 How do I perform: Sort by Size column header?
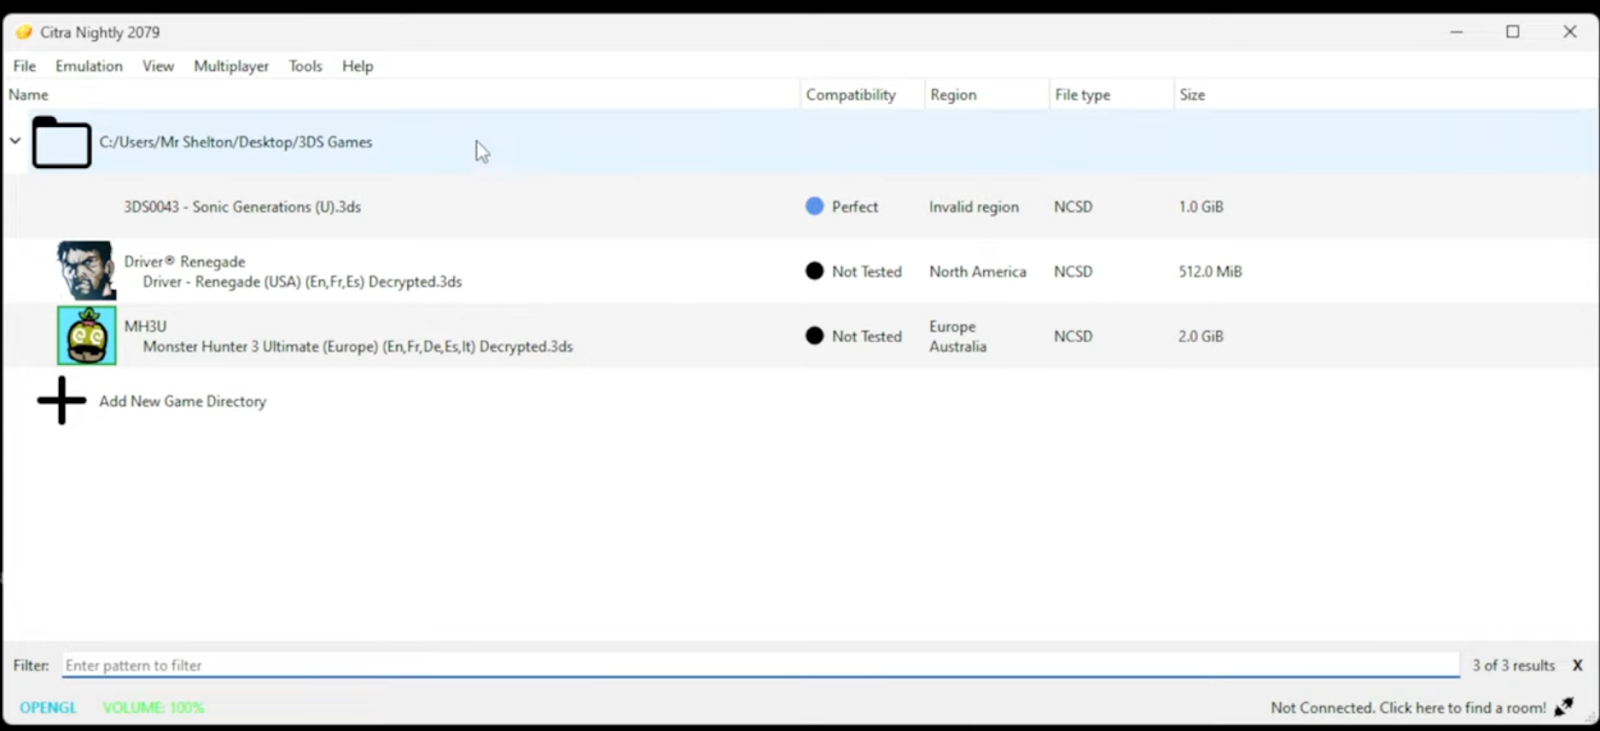pyautogui.click(x=1384, y=95)
